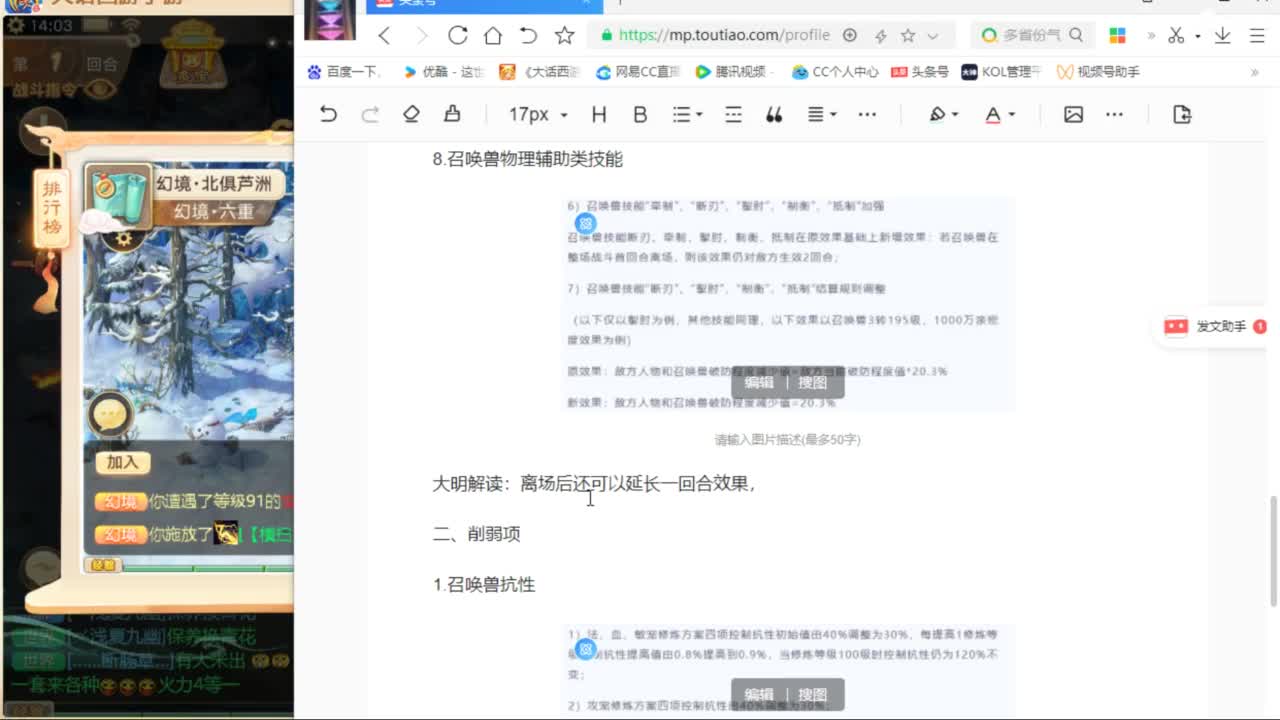
Task: Expand the bookmarks bar overflow chevron
Action: click(1254, 72)
